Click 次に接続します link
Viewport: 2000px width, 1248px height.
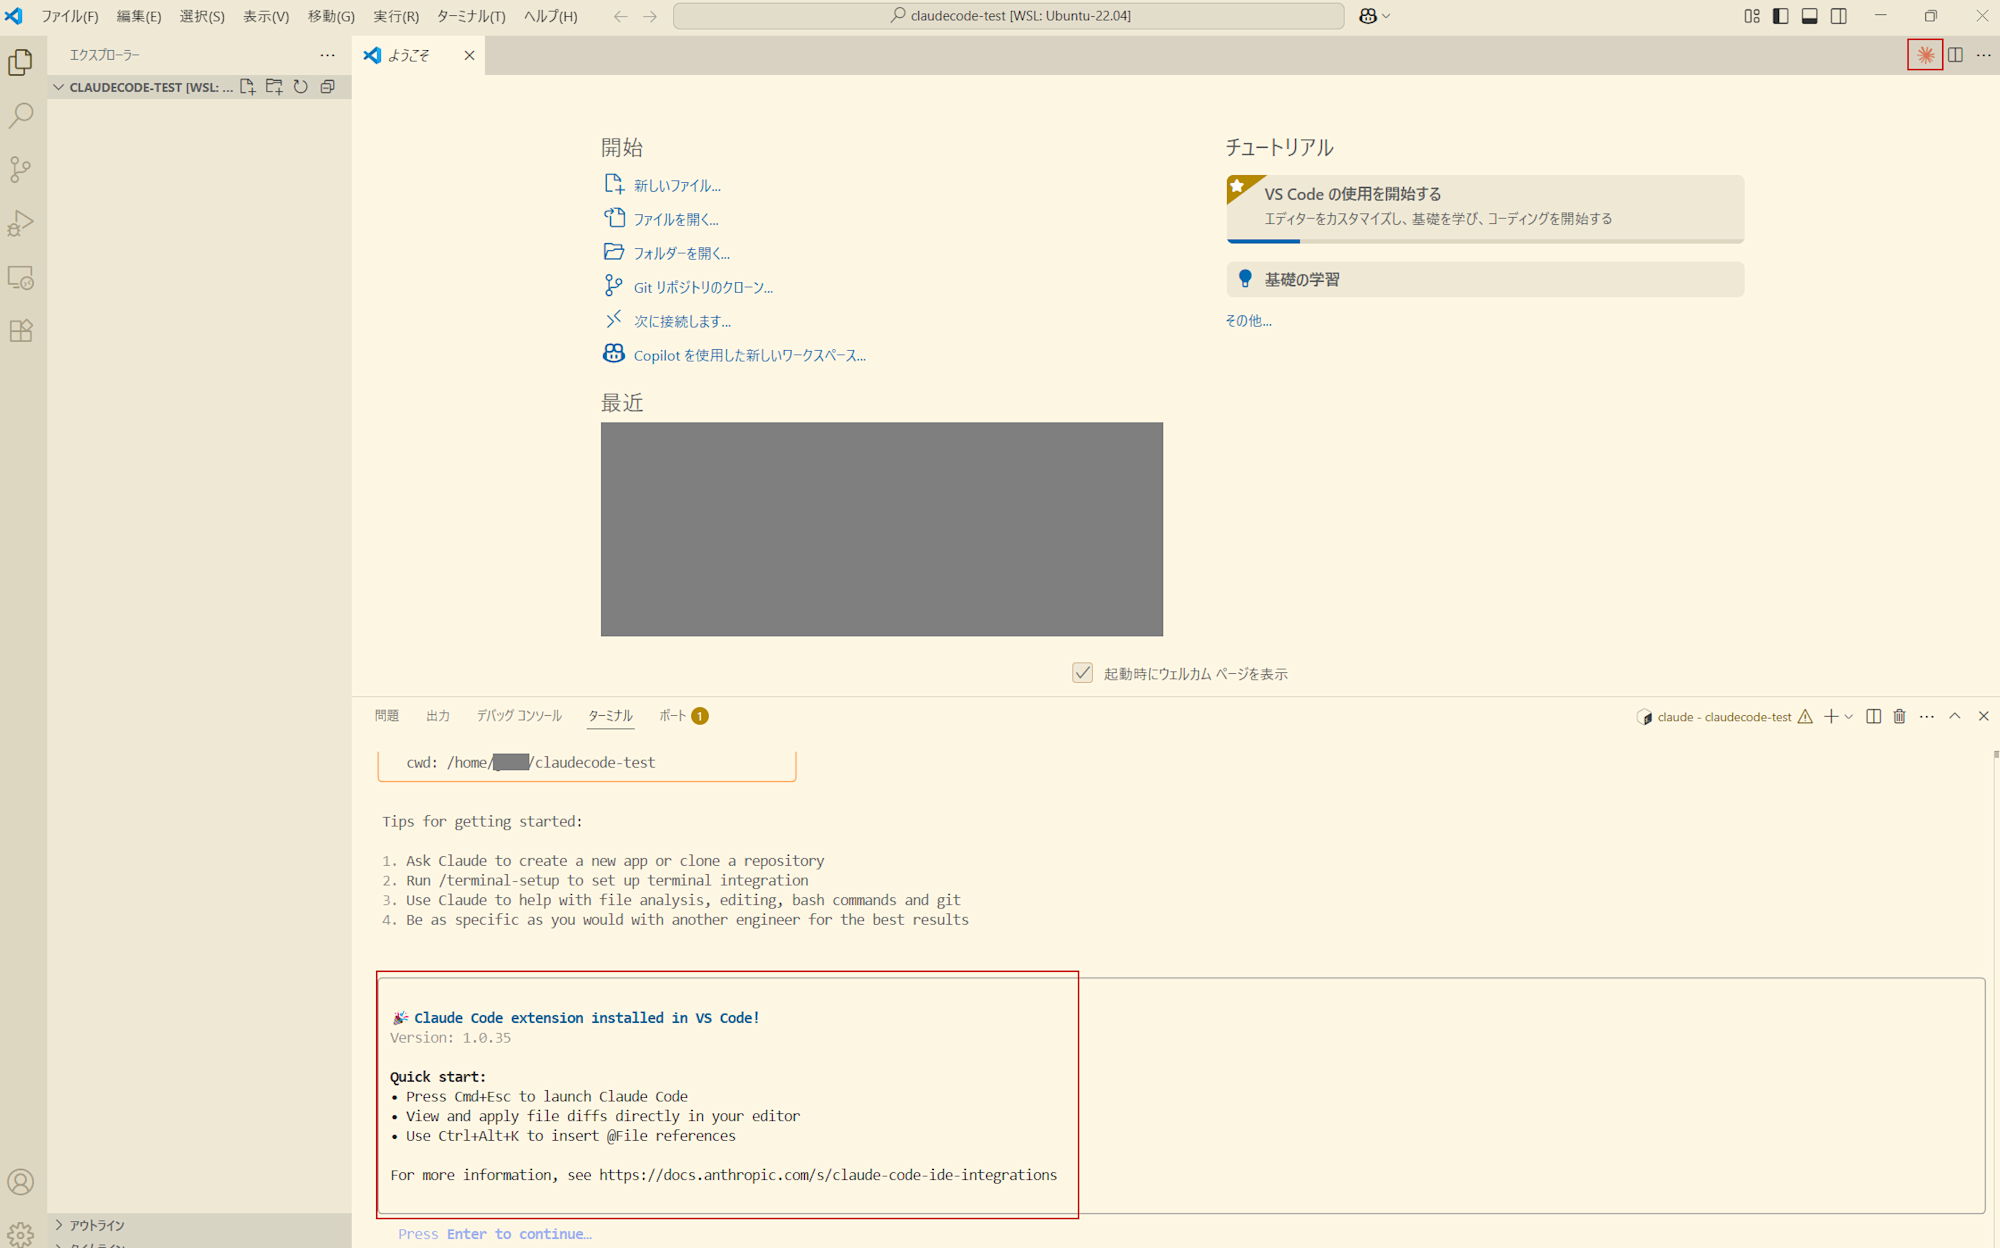click(682, 321)
